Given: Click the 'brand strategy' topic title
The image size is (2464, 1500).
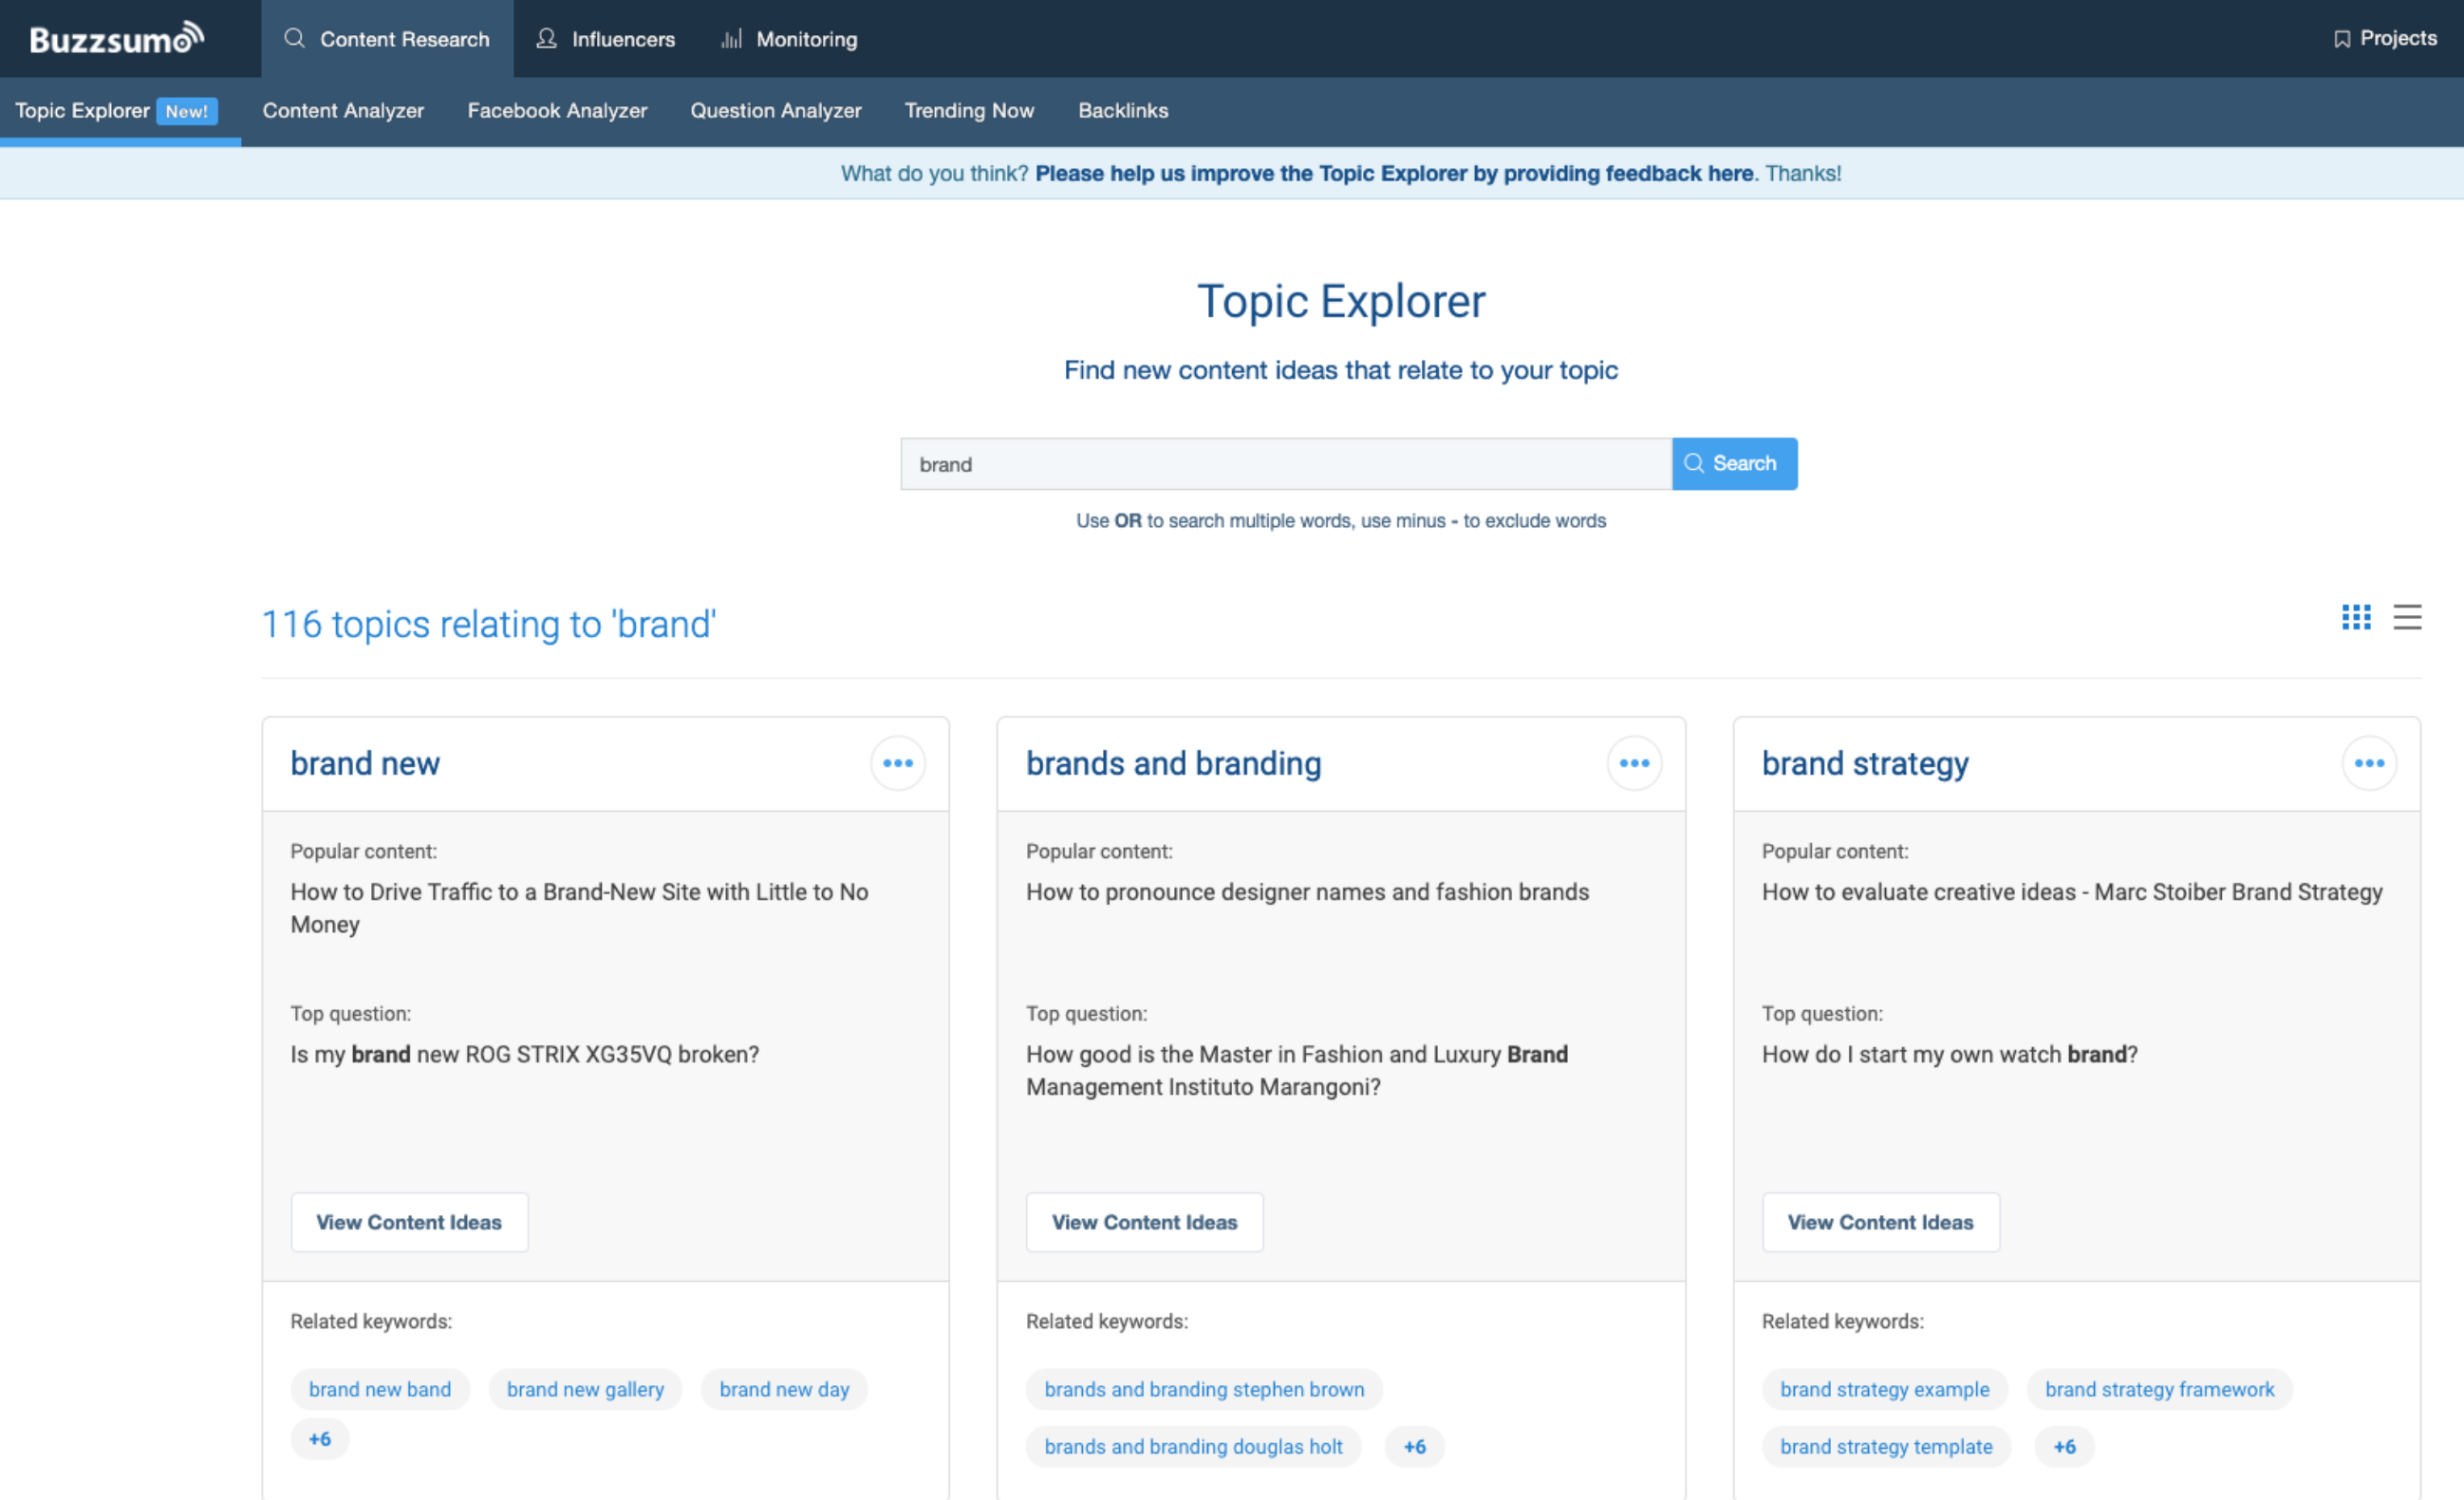Looking at the screenshot, I should [1865, 763].
